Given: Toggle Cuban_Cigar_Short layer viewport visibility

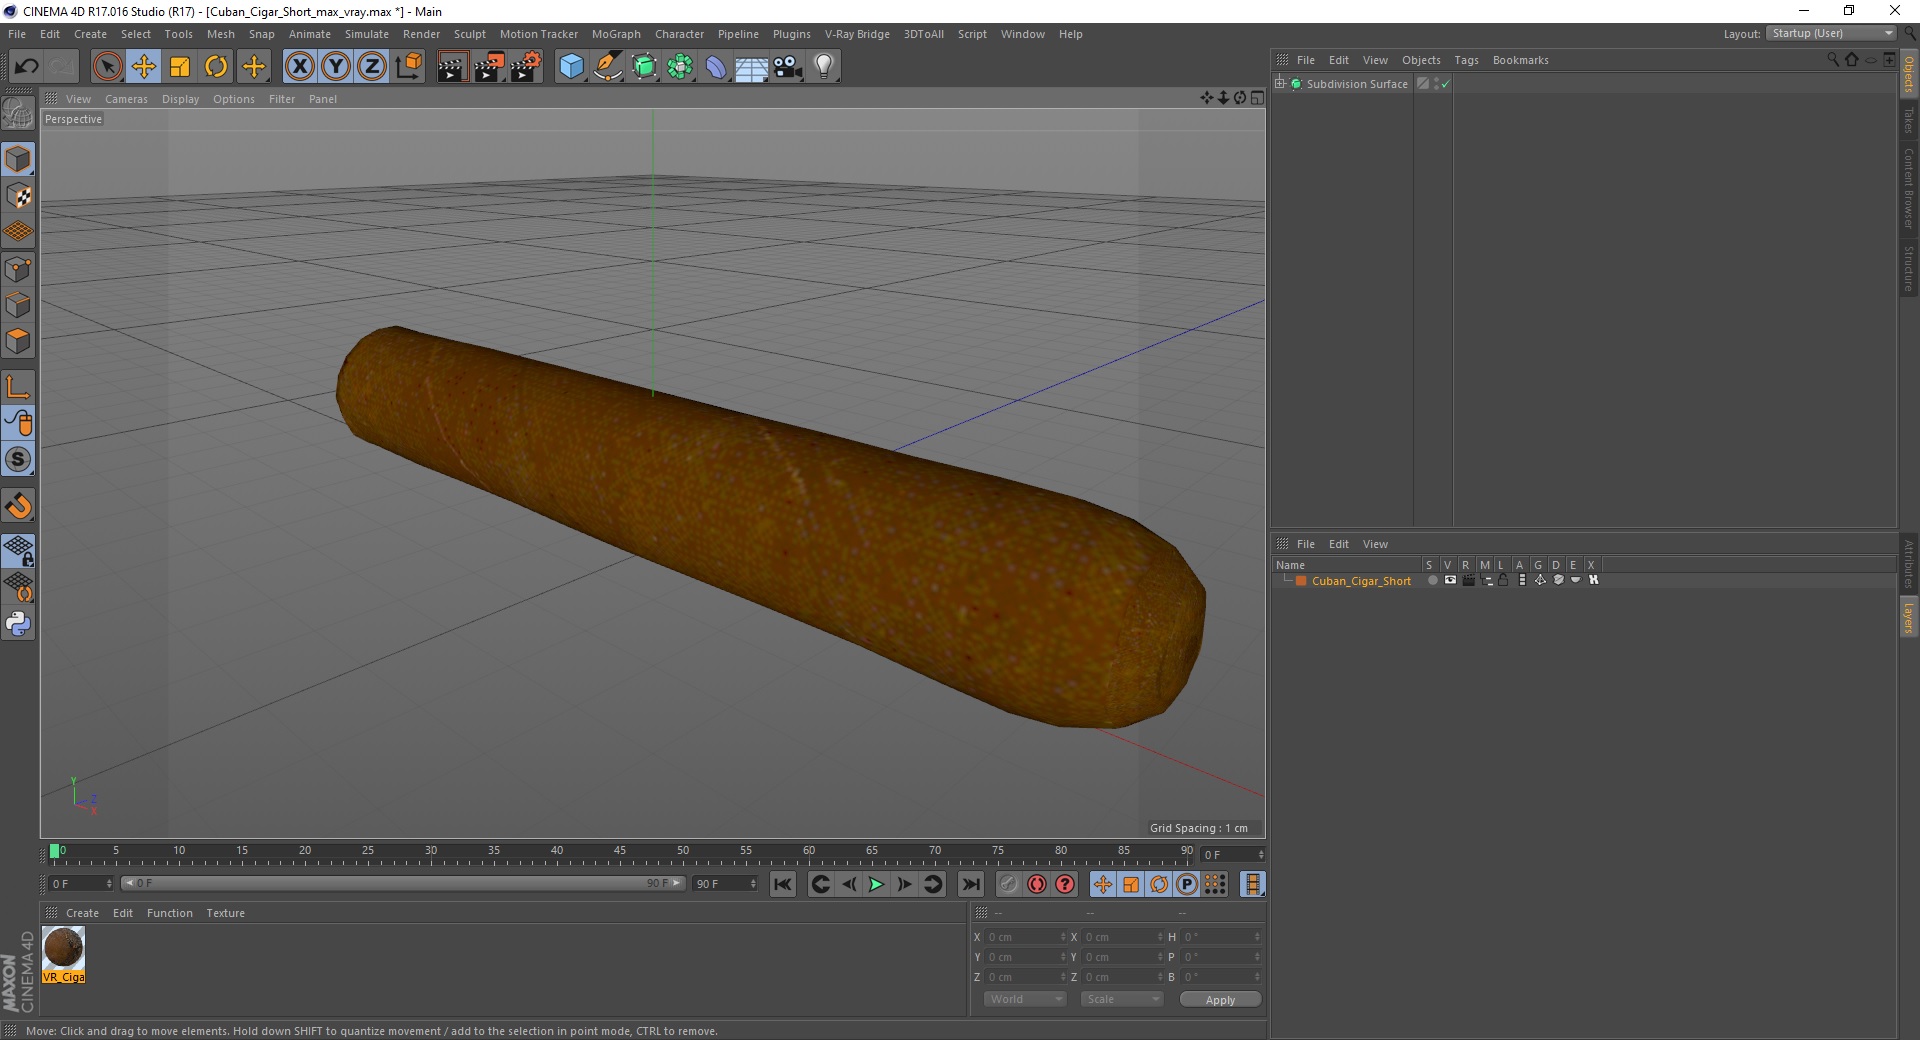Looking at the screenshot, I should pyautogui.click(x=1450, y=580).
